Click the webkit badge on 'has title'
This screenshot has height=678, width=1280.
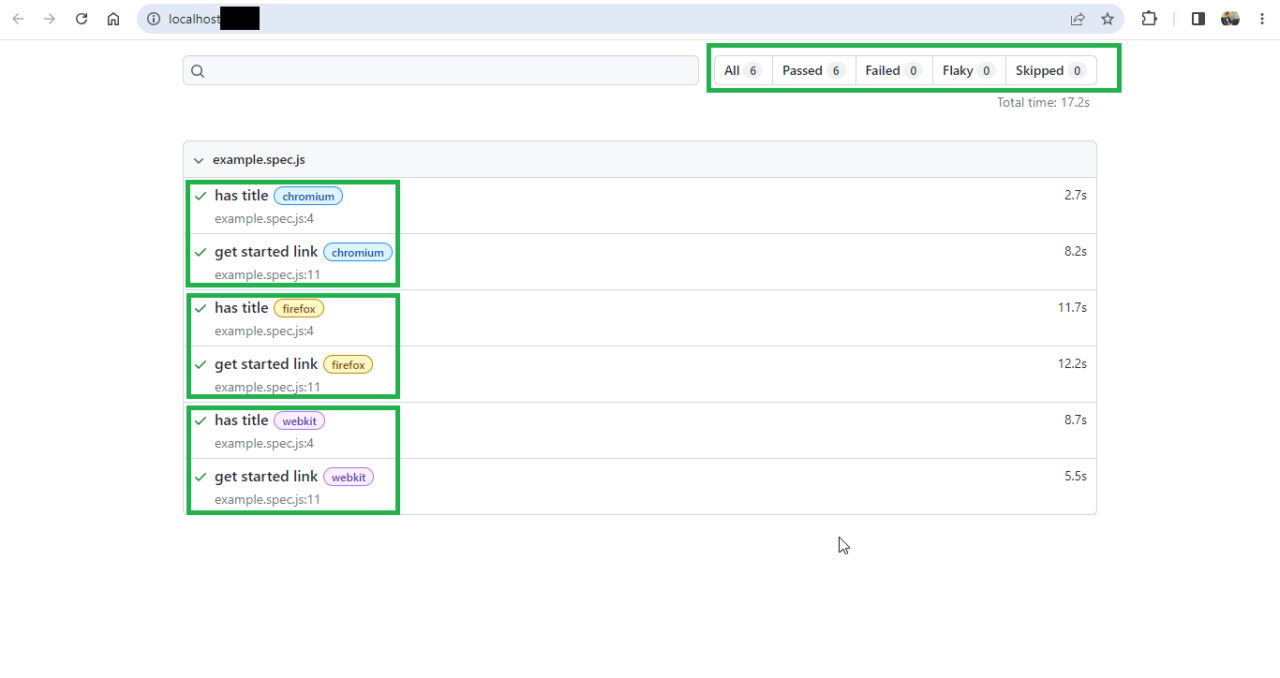pos(299,421)
